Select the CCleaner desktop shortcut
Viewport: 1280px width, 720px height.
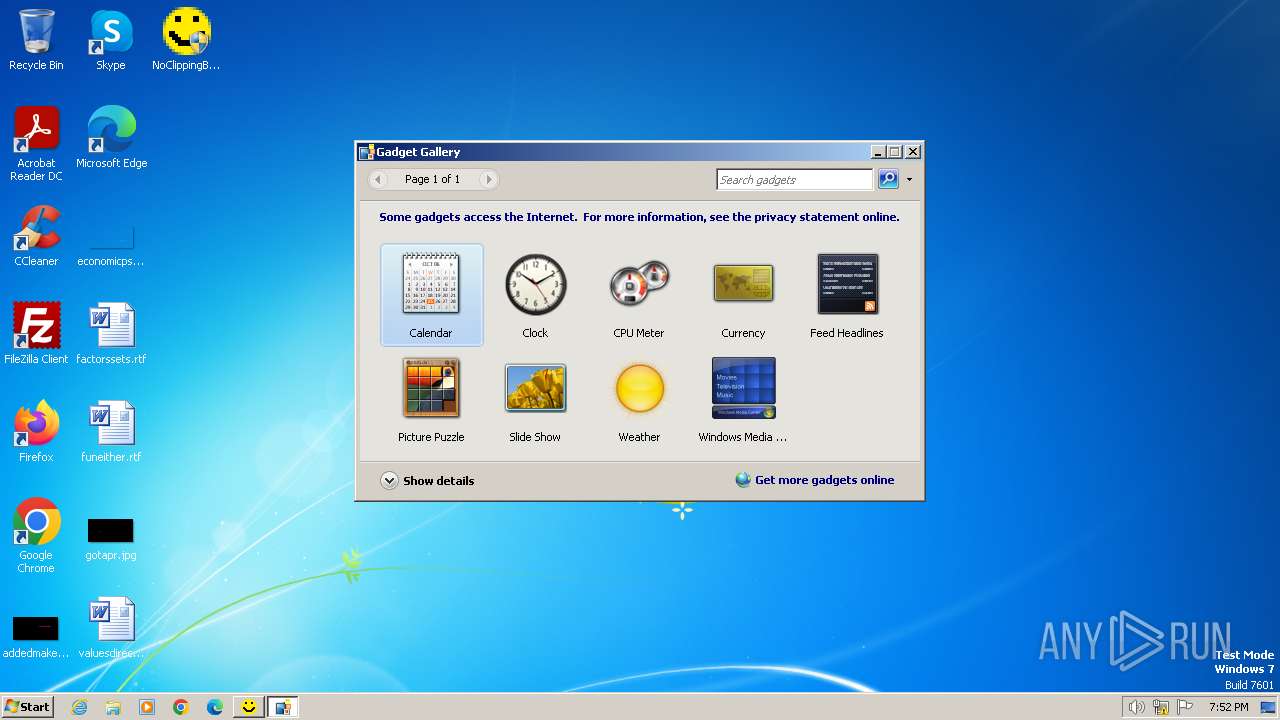[x=36, y=236]
